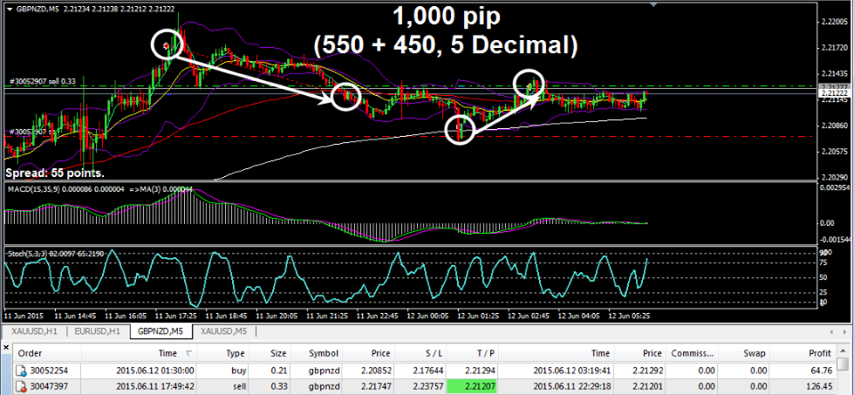The image size is (854, 395).
Task: Click the triangle next to GBPNZD,M5 chart title
Action: point(9,9)
